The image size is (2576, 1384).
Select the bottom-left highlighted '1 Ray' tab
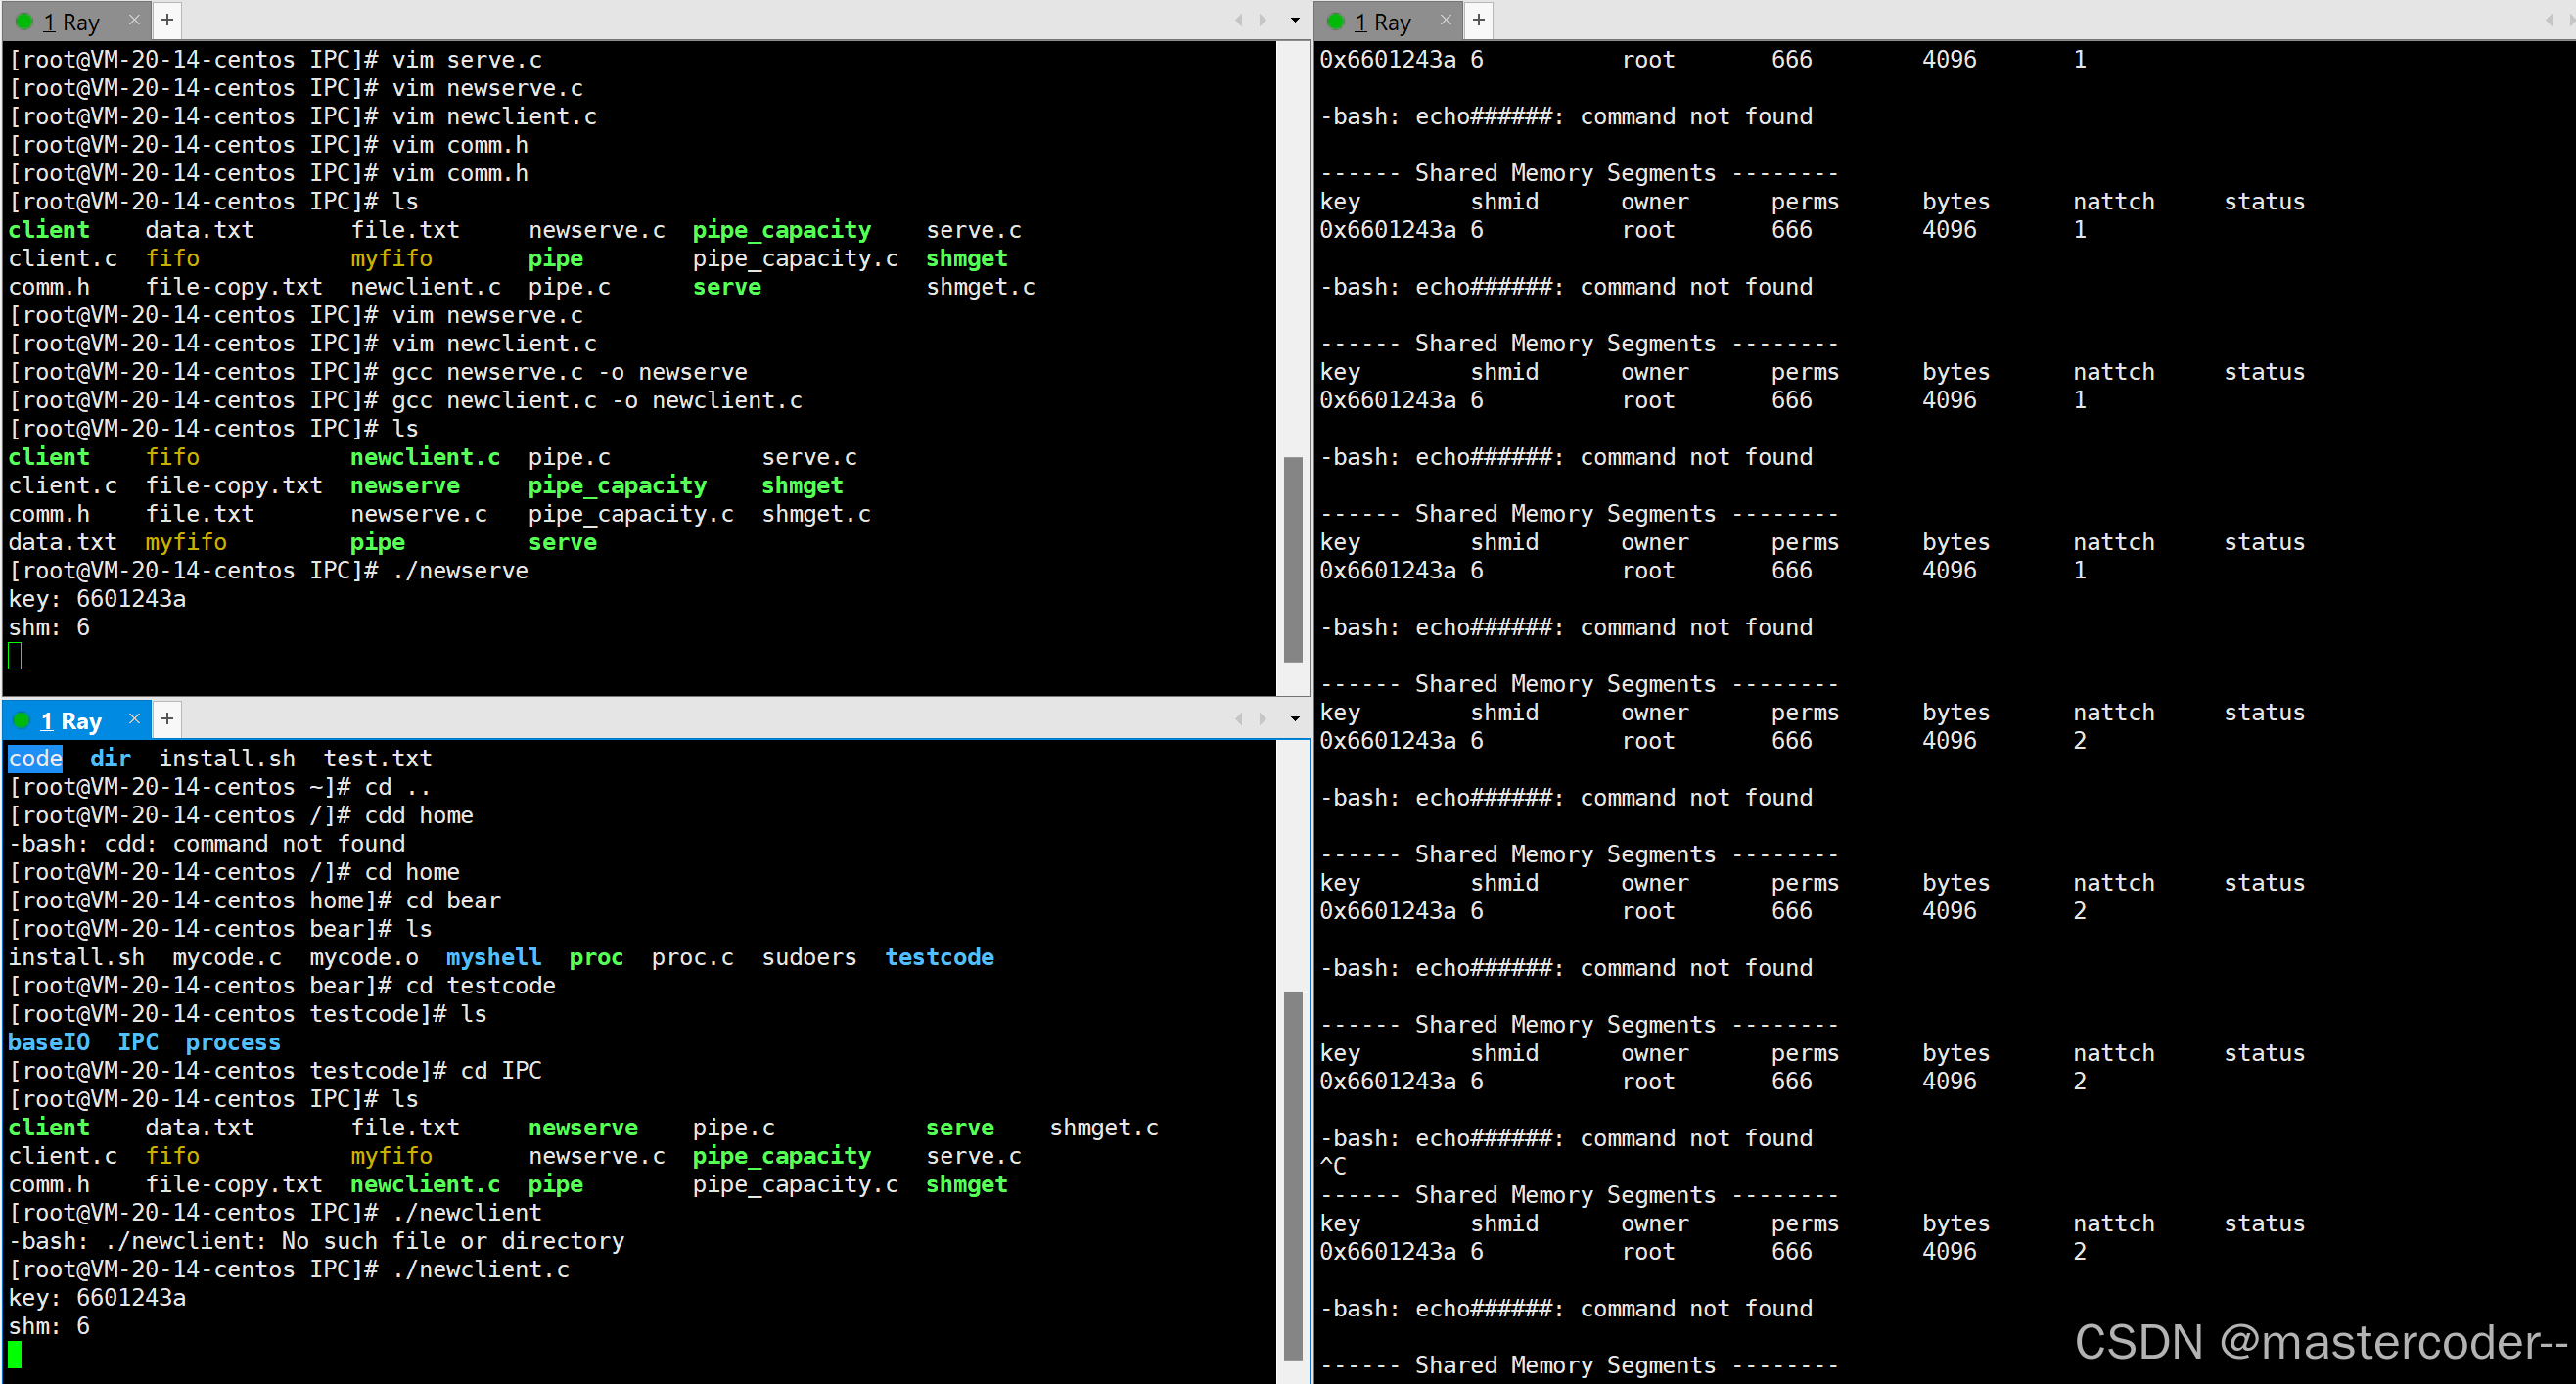tap(70, 720)
